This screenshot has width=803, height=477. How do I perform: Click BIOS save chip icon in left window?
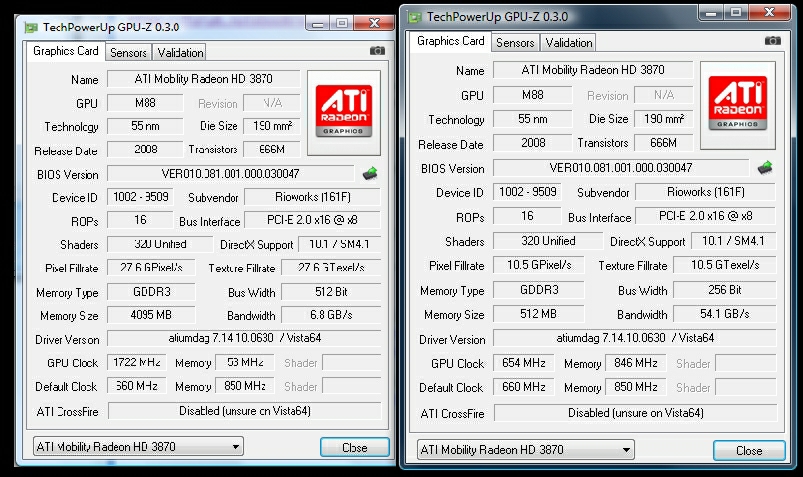coord(370,174)
